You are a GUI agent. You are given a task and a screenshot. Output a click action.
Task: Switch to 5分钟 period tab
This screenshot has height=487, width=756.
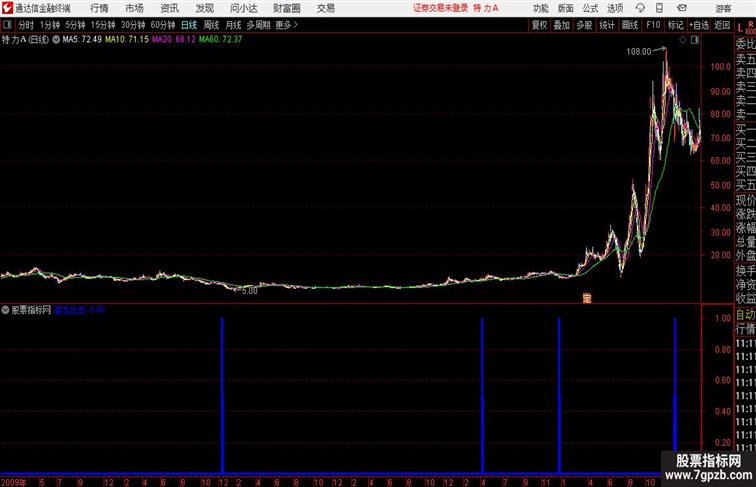75,25
